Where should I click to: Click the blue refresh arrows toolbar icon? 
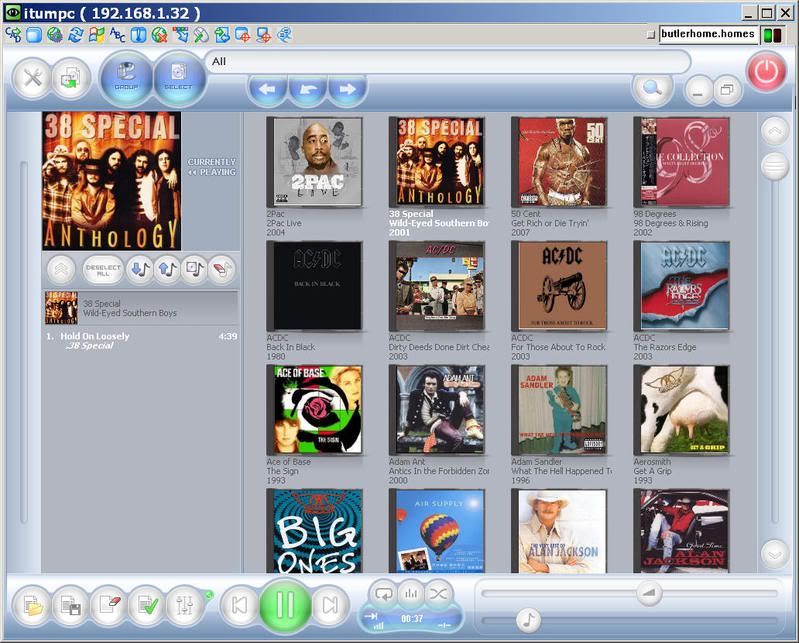(x=75, y=35)
